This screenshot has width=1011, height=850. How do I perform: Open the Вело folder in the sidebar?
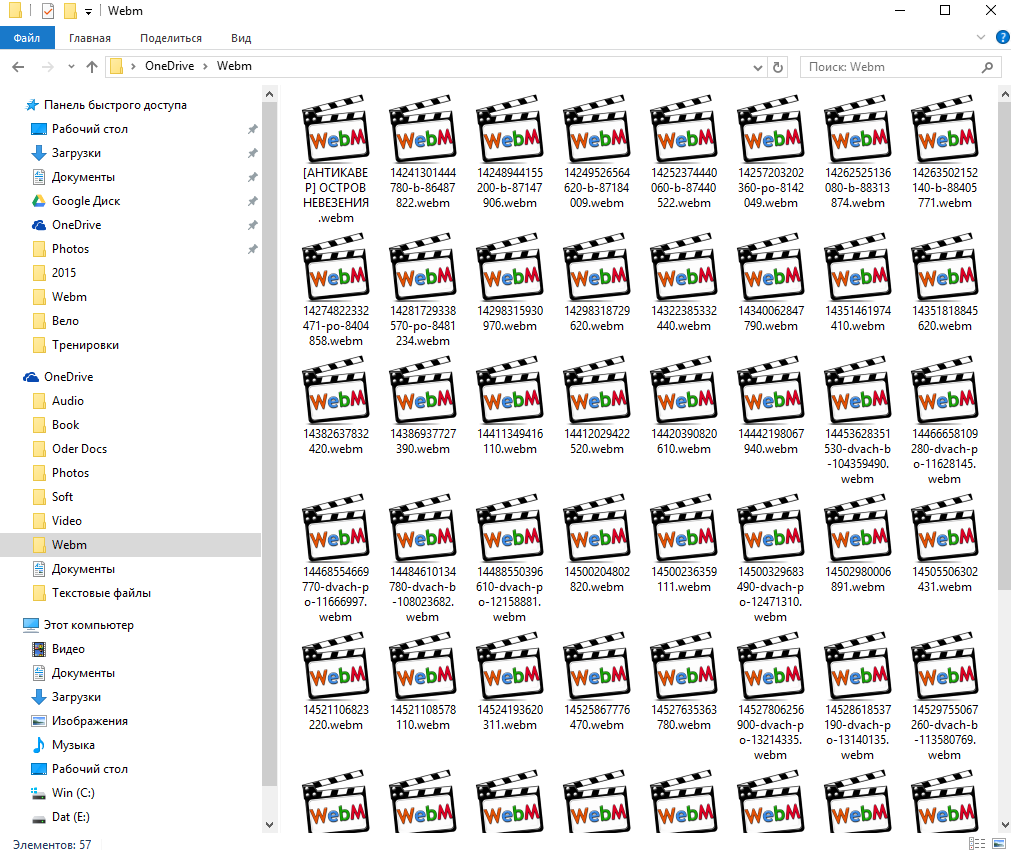65,321
